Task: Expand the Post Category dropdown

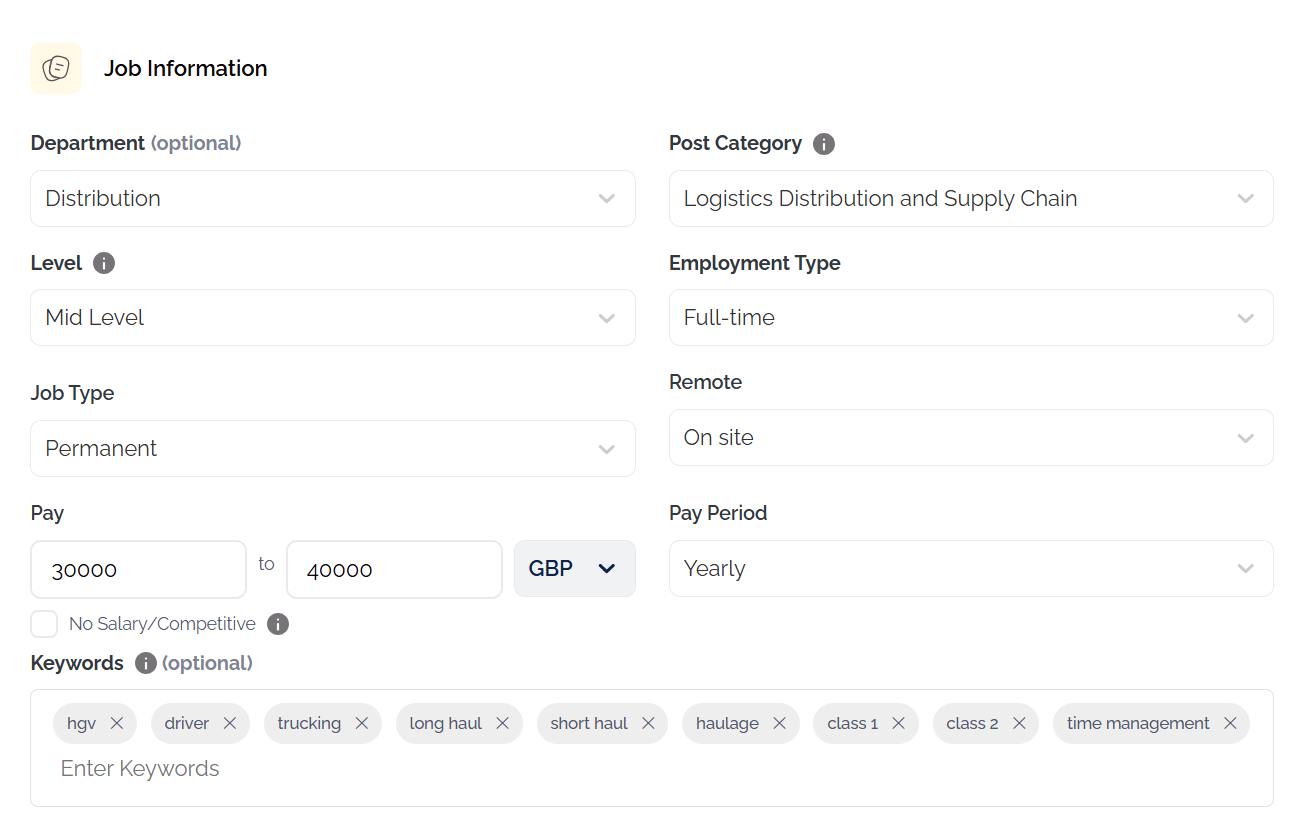Action: click(970, 198)
